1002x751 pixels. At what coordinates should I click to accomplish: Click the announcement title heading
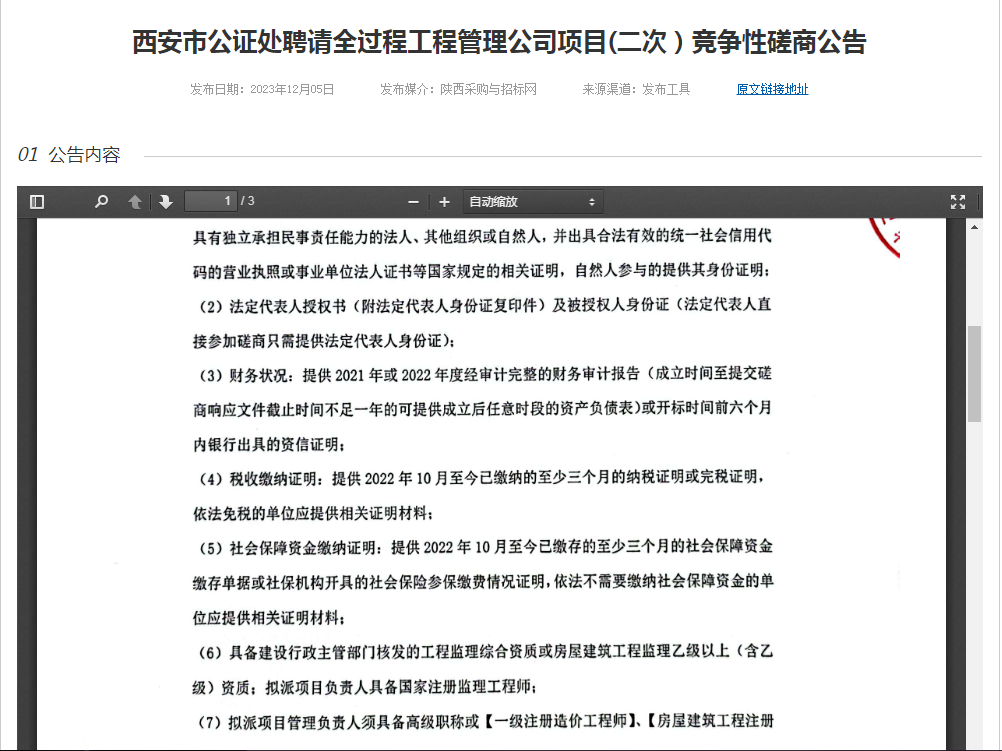[499, 42]
